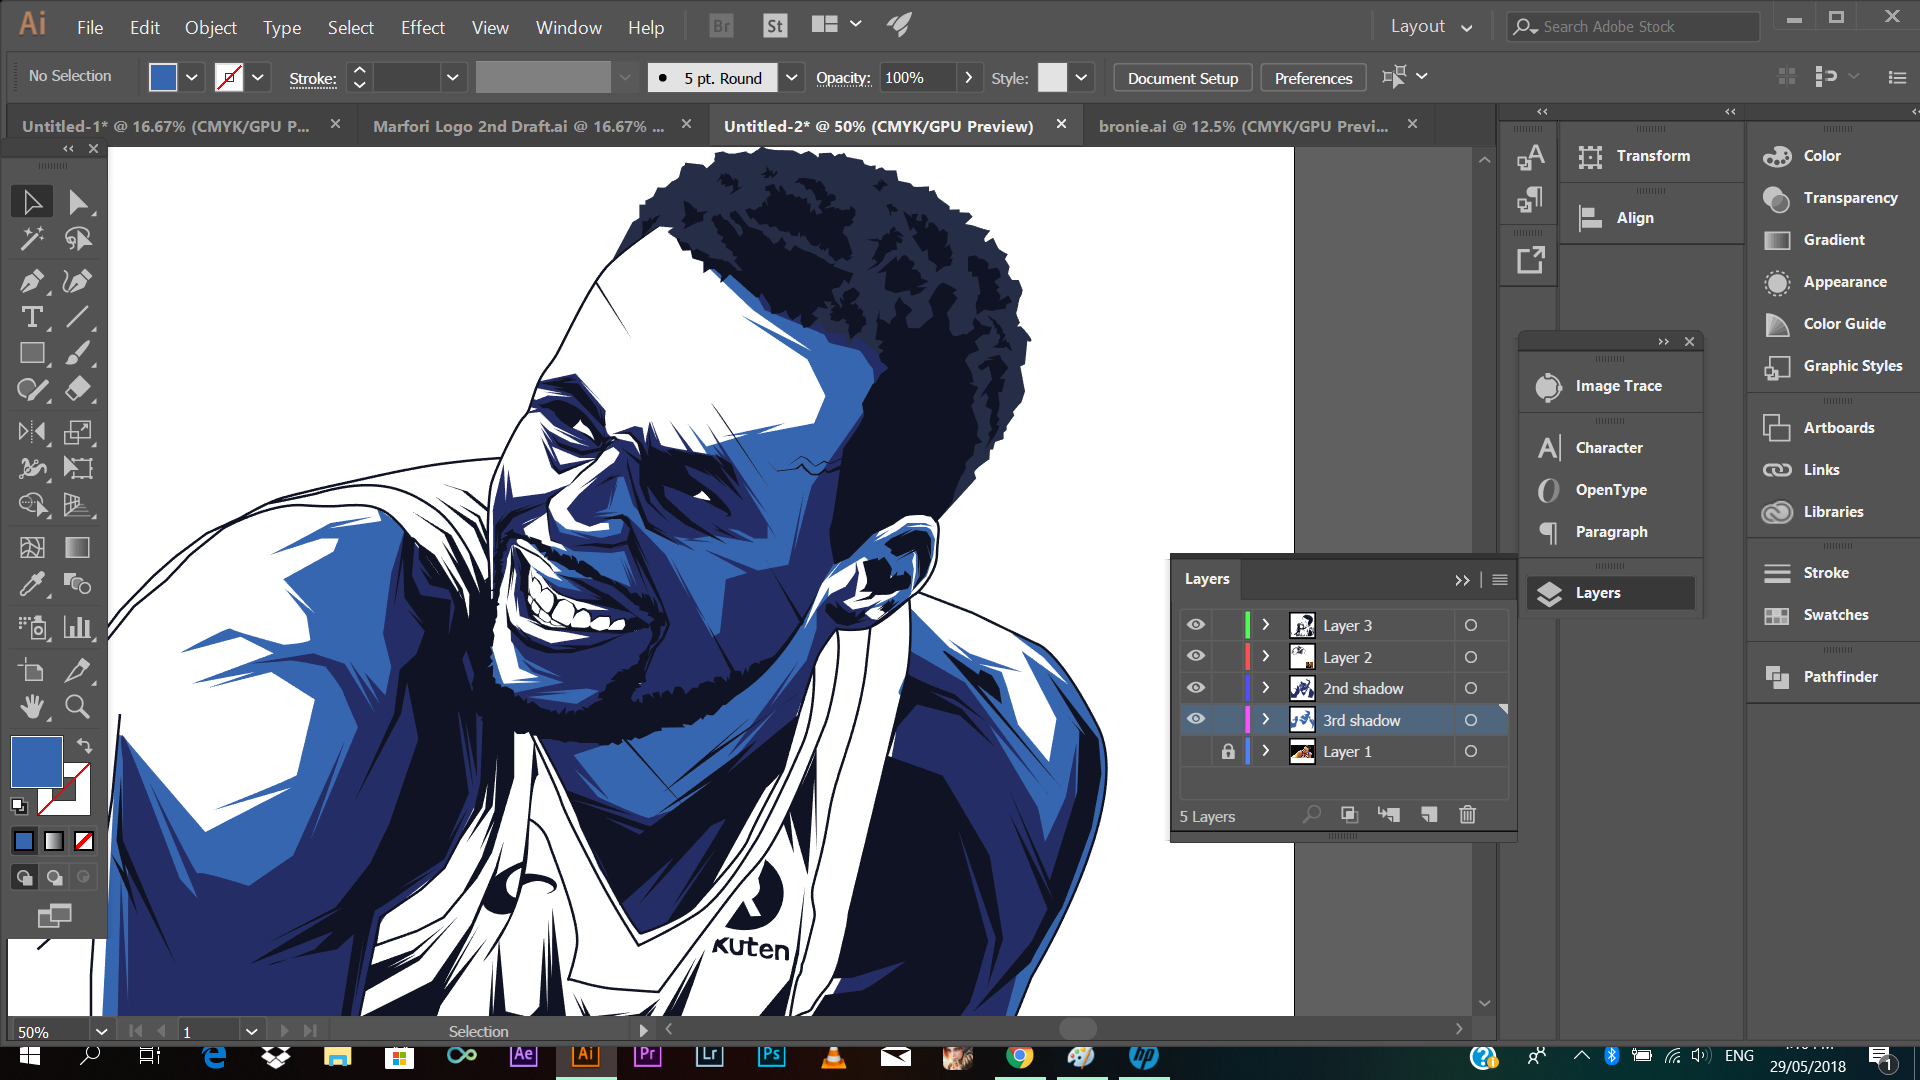This screenshot has height=1080, width=1920.
Task: Toggle visibility of 2nd shadow layer
Action: (x=1196, y=688)
